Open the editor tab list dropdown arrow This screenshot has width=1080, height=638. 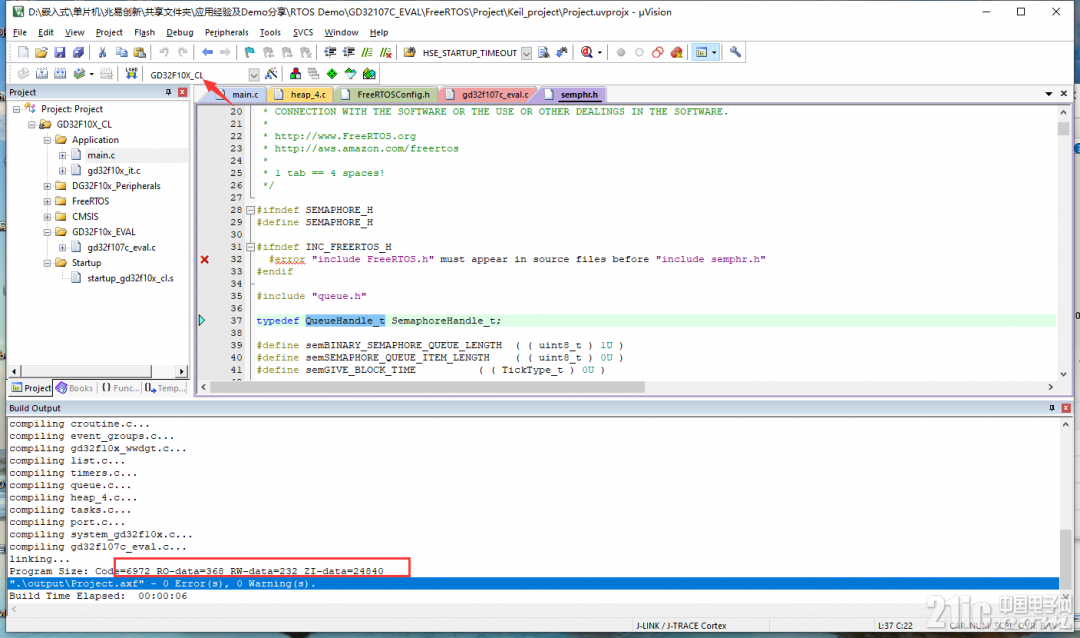click(1048, 94)
